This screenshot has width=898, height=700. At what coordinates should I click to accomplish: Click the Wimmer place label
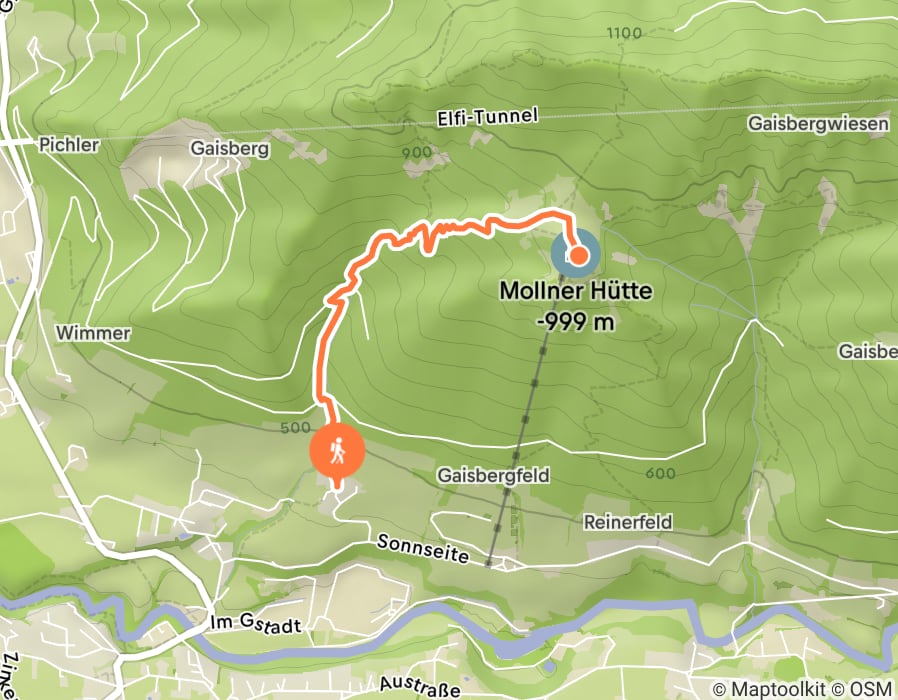93,333
